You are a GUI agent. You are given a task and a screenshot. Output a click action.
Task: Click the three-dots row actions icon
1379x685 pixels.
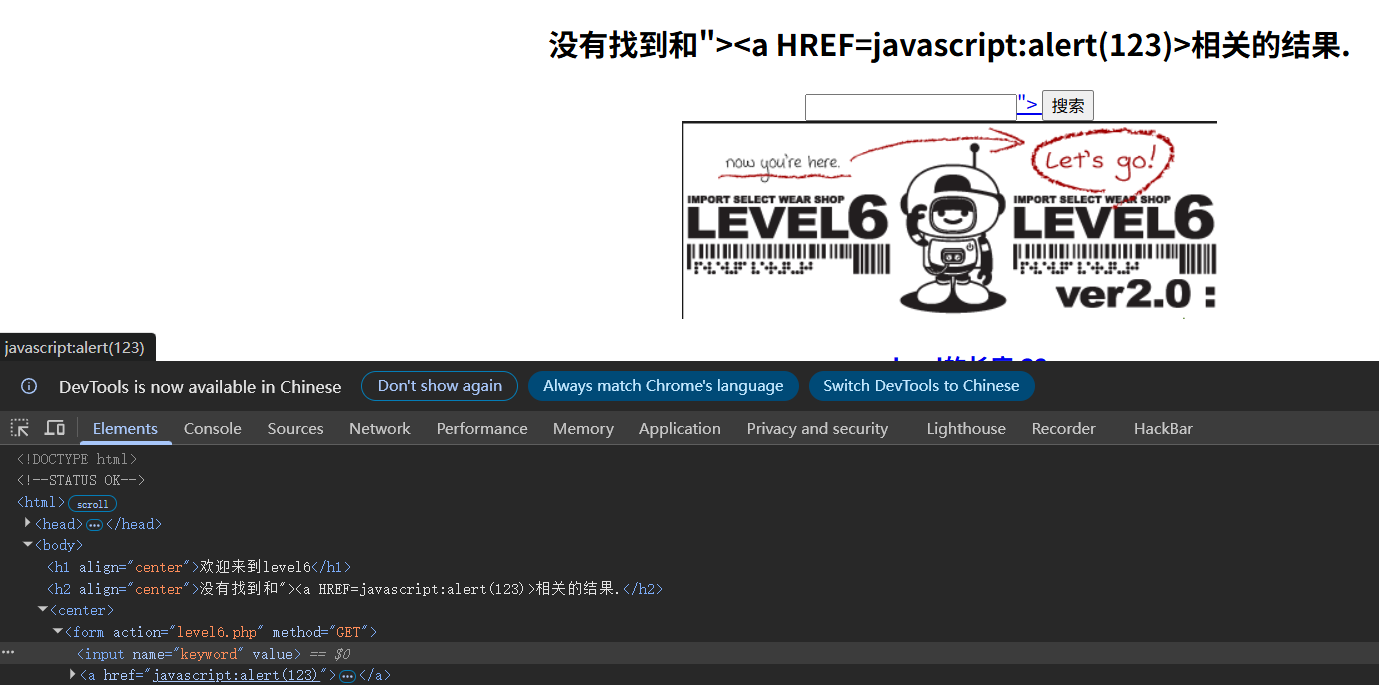pos(8,653)
